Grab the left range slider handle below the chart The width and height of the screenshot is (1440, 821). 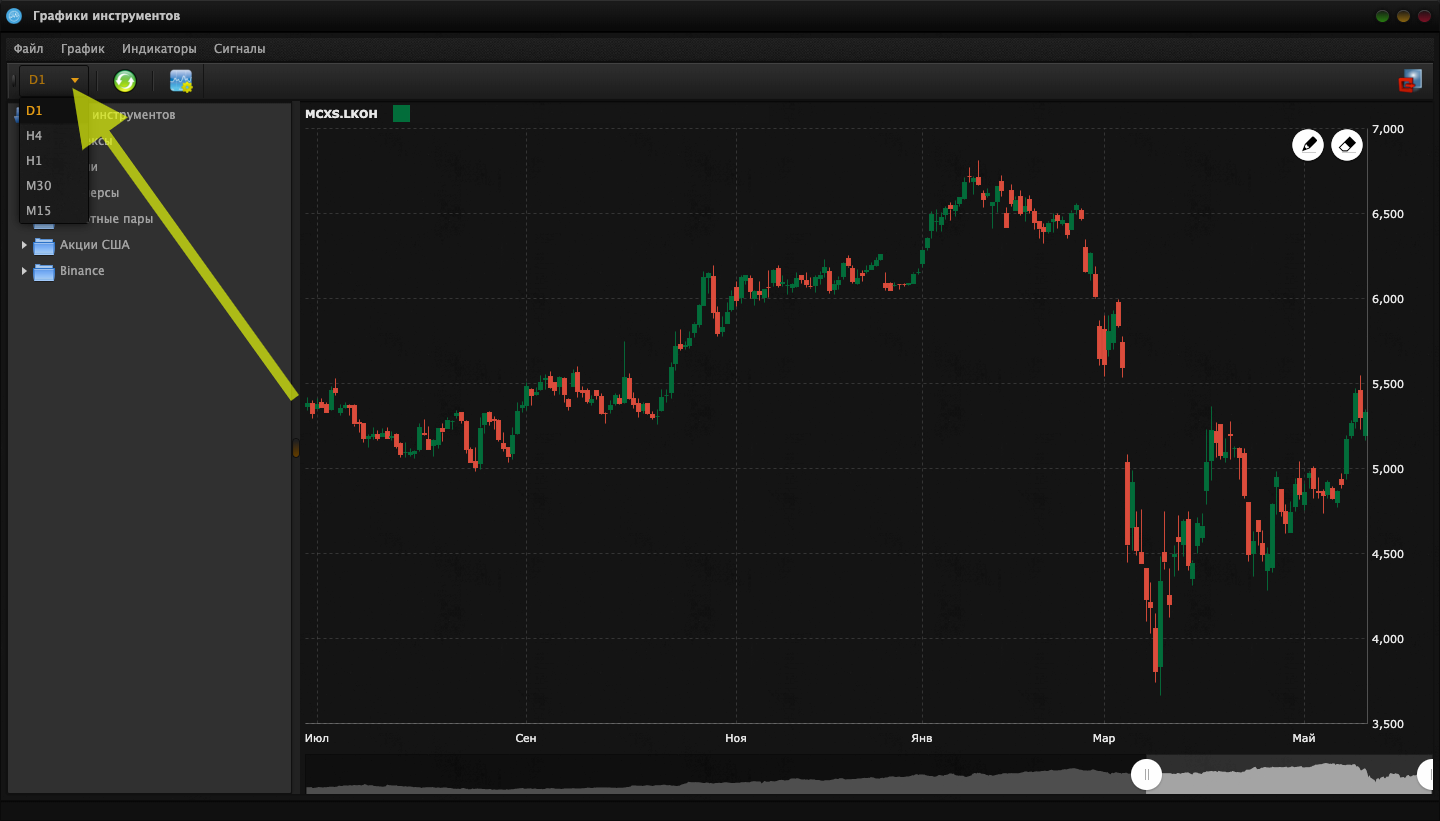point(1146,774)
